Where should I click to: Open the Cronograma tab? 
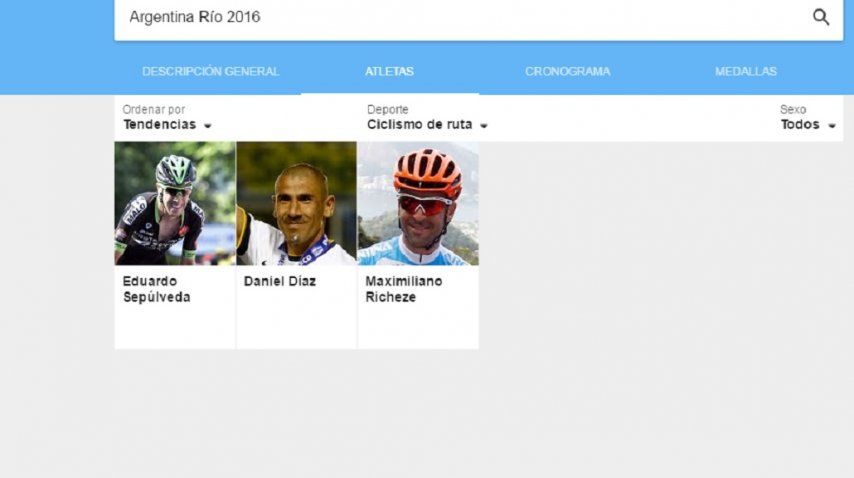click(568, 71)
